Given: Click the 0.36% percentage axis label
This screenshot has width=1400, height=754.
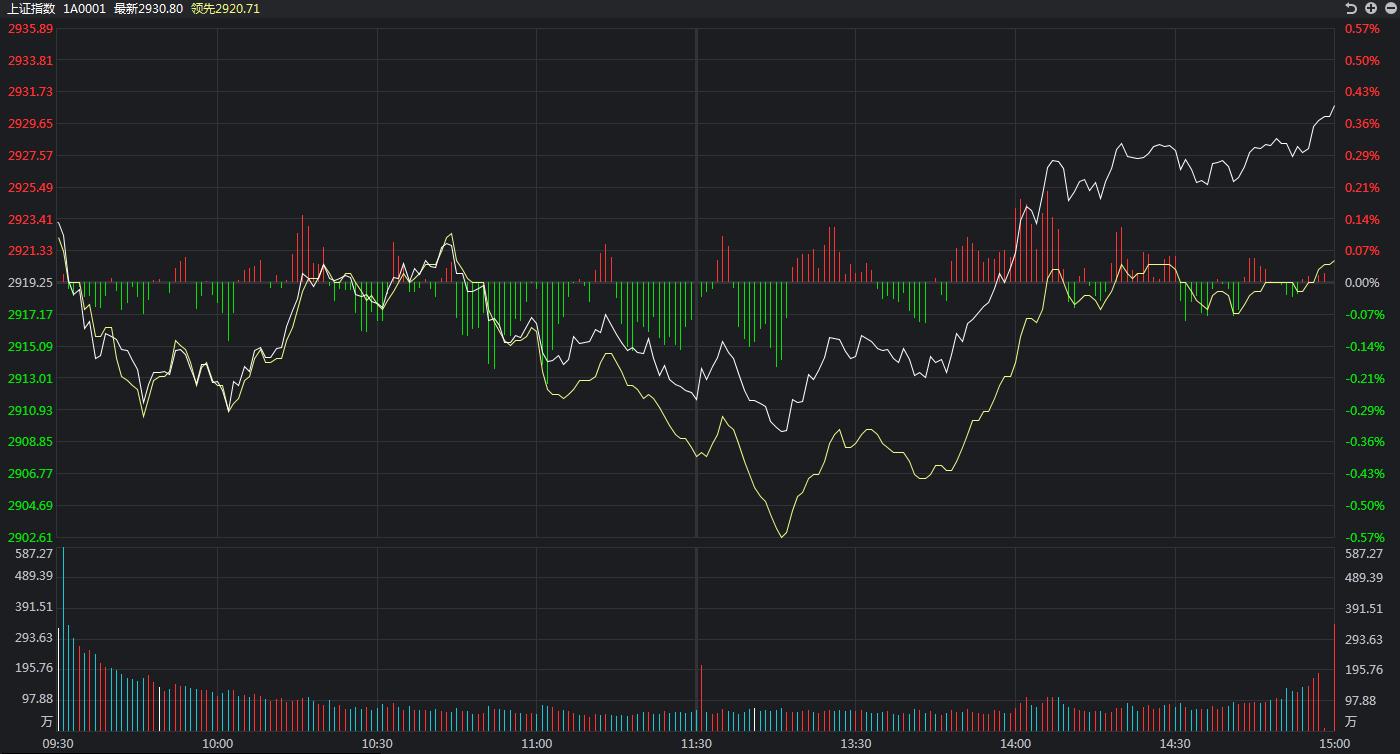Looking at the screenshot, I should click(x=1362, y=124).
